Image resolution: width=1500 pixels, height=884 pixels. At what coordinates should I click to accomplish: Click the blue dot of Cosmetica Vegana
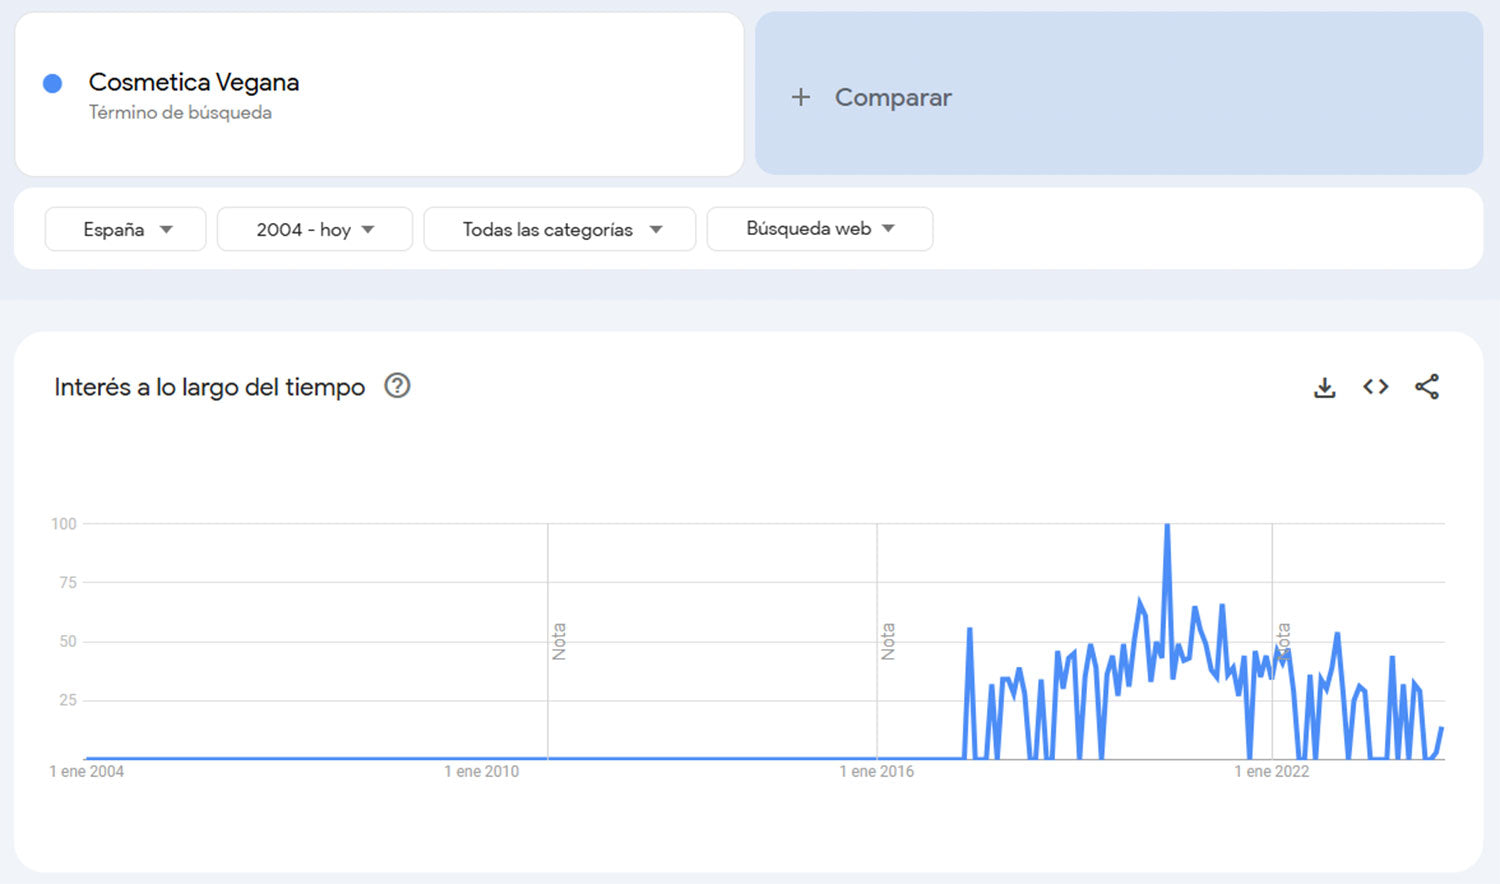click(53, 84)
